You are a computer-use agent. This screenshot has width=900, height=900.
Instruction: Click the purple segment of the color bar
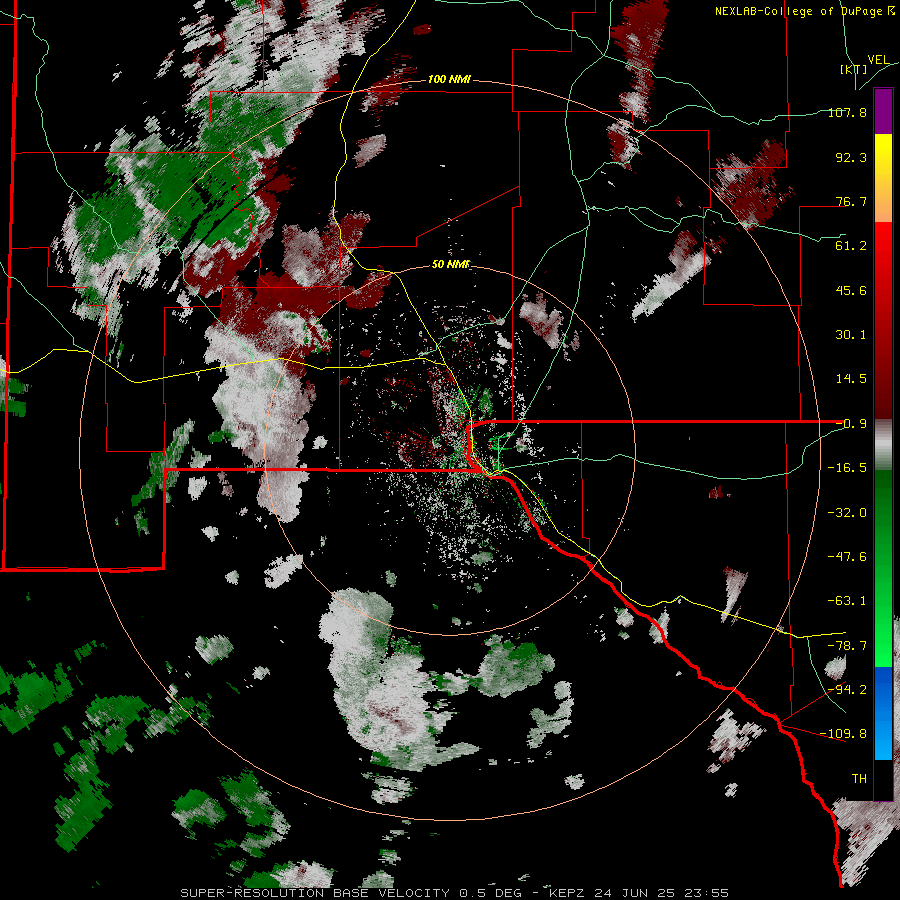coord(883,111)
